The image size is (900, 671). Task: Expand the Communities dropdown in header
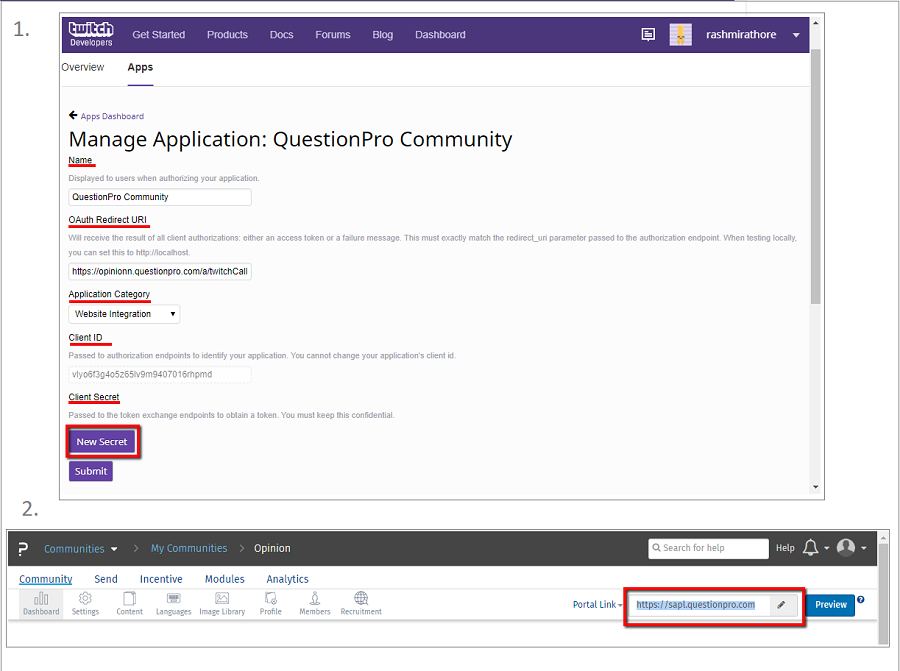(80, 548)
